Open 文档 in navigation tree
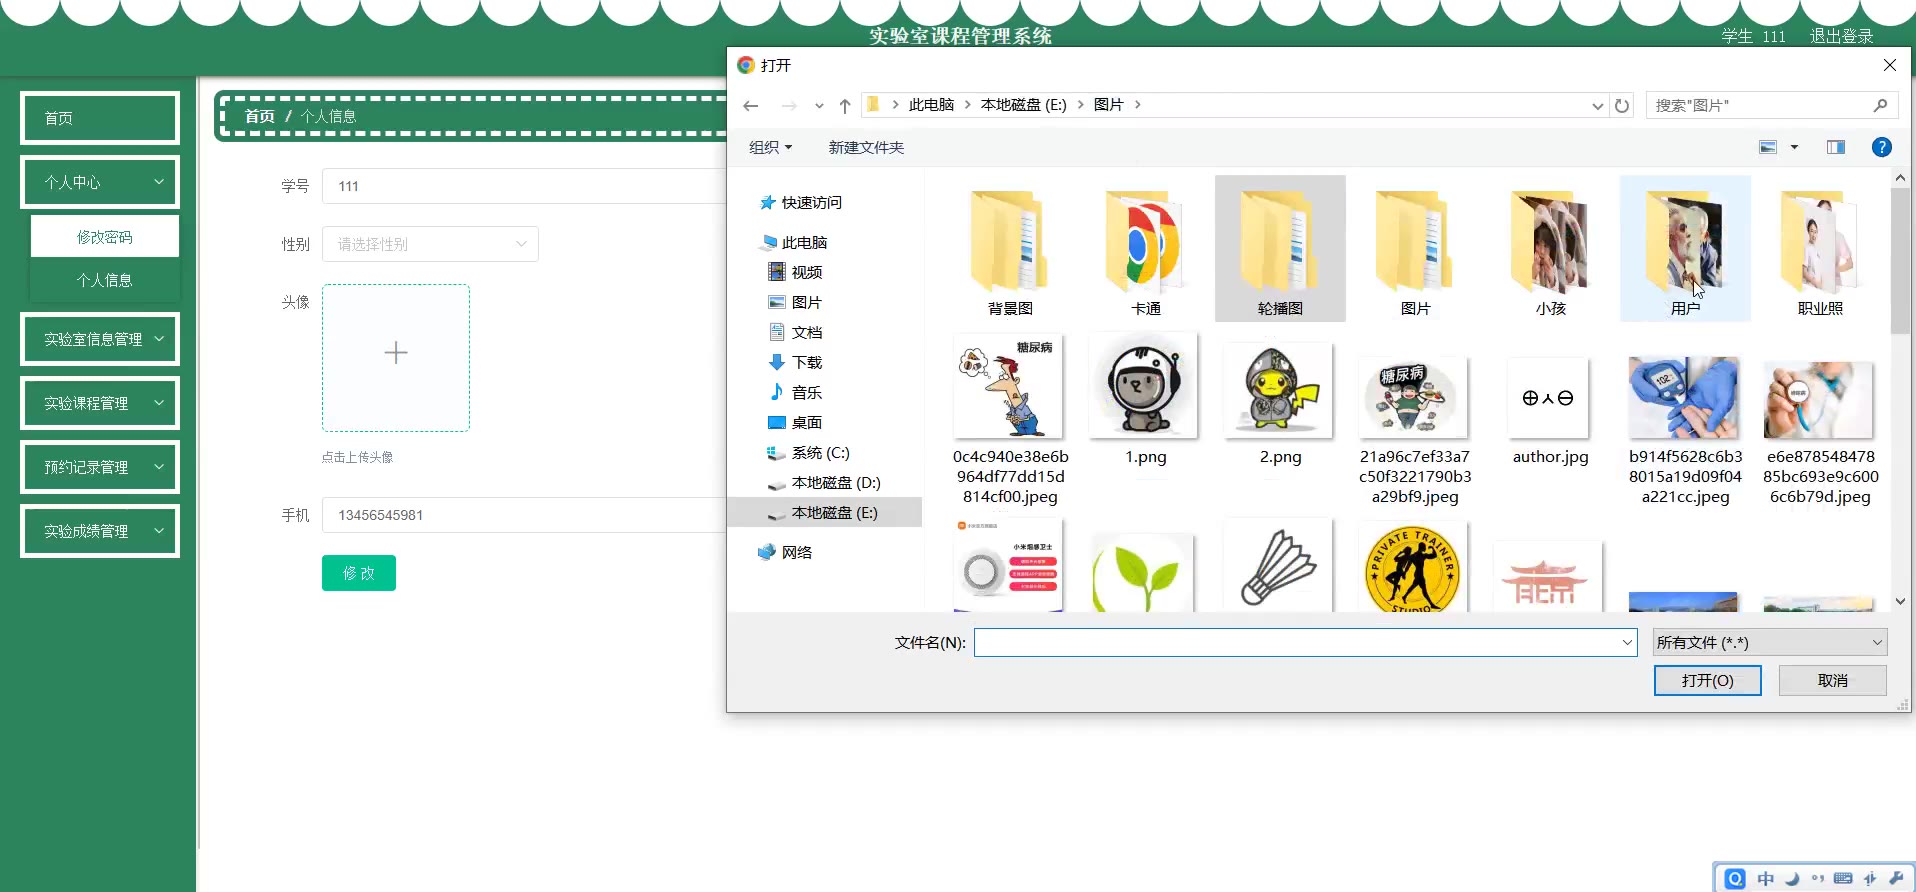1916x892 pixels. tap(795, 332)
